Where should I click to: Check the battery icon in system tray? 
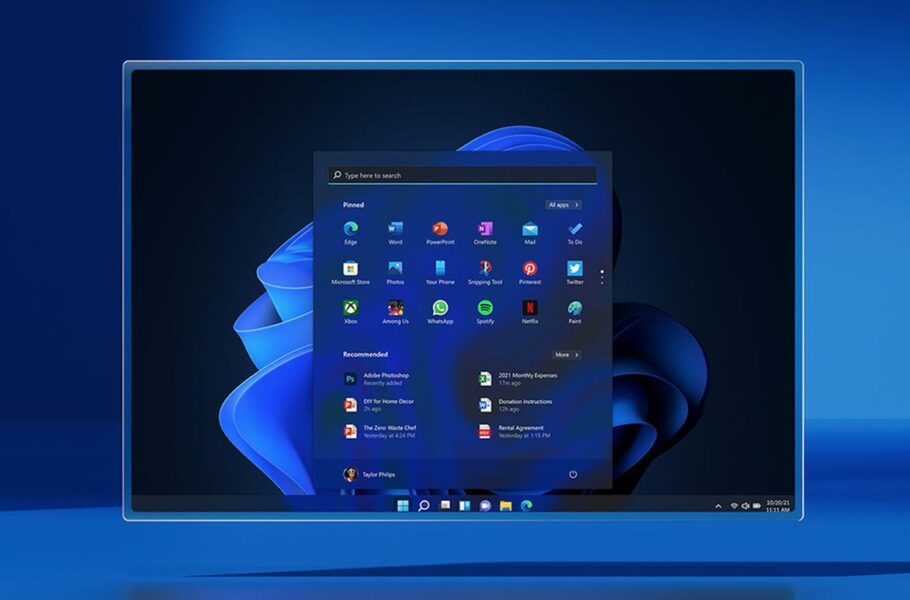(757, 506)
